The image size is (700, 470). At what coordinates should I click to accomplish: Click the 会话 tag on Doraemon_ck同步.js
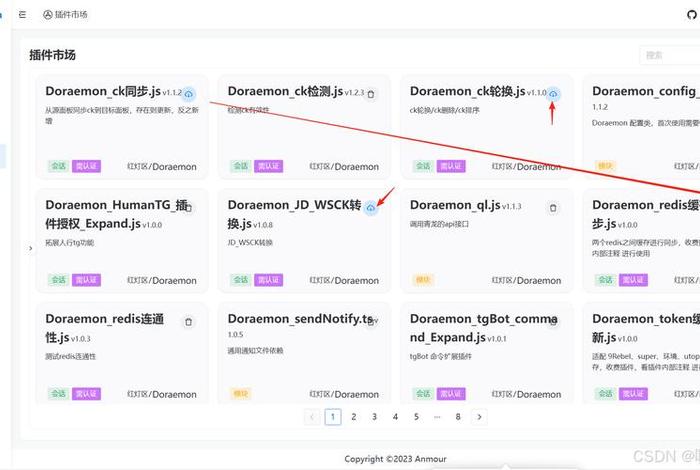coord(58,166)
